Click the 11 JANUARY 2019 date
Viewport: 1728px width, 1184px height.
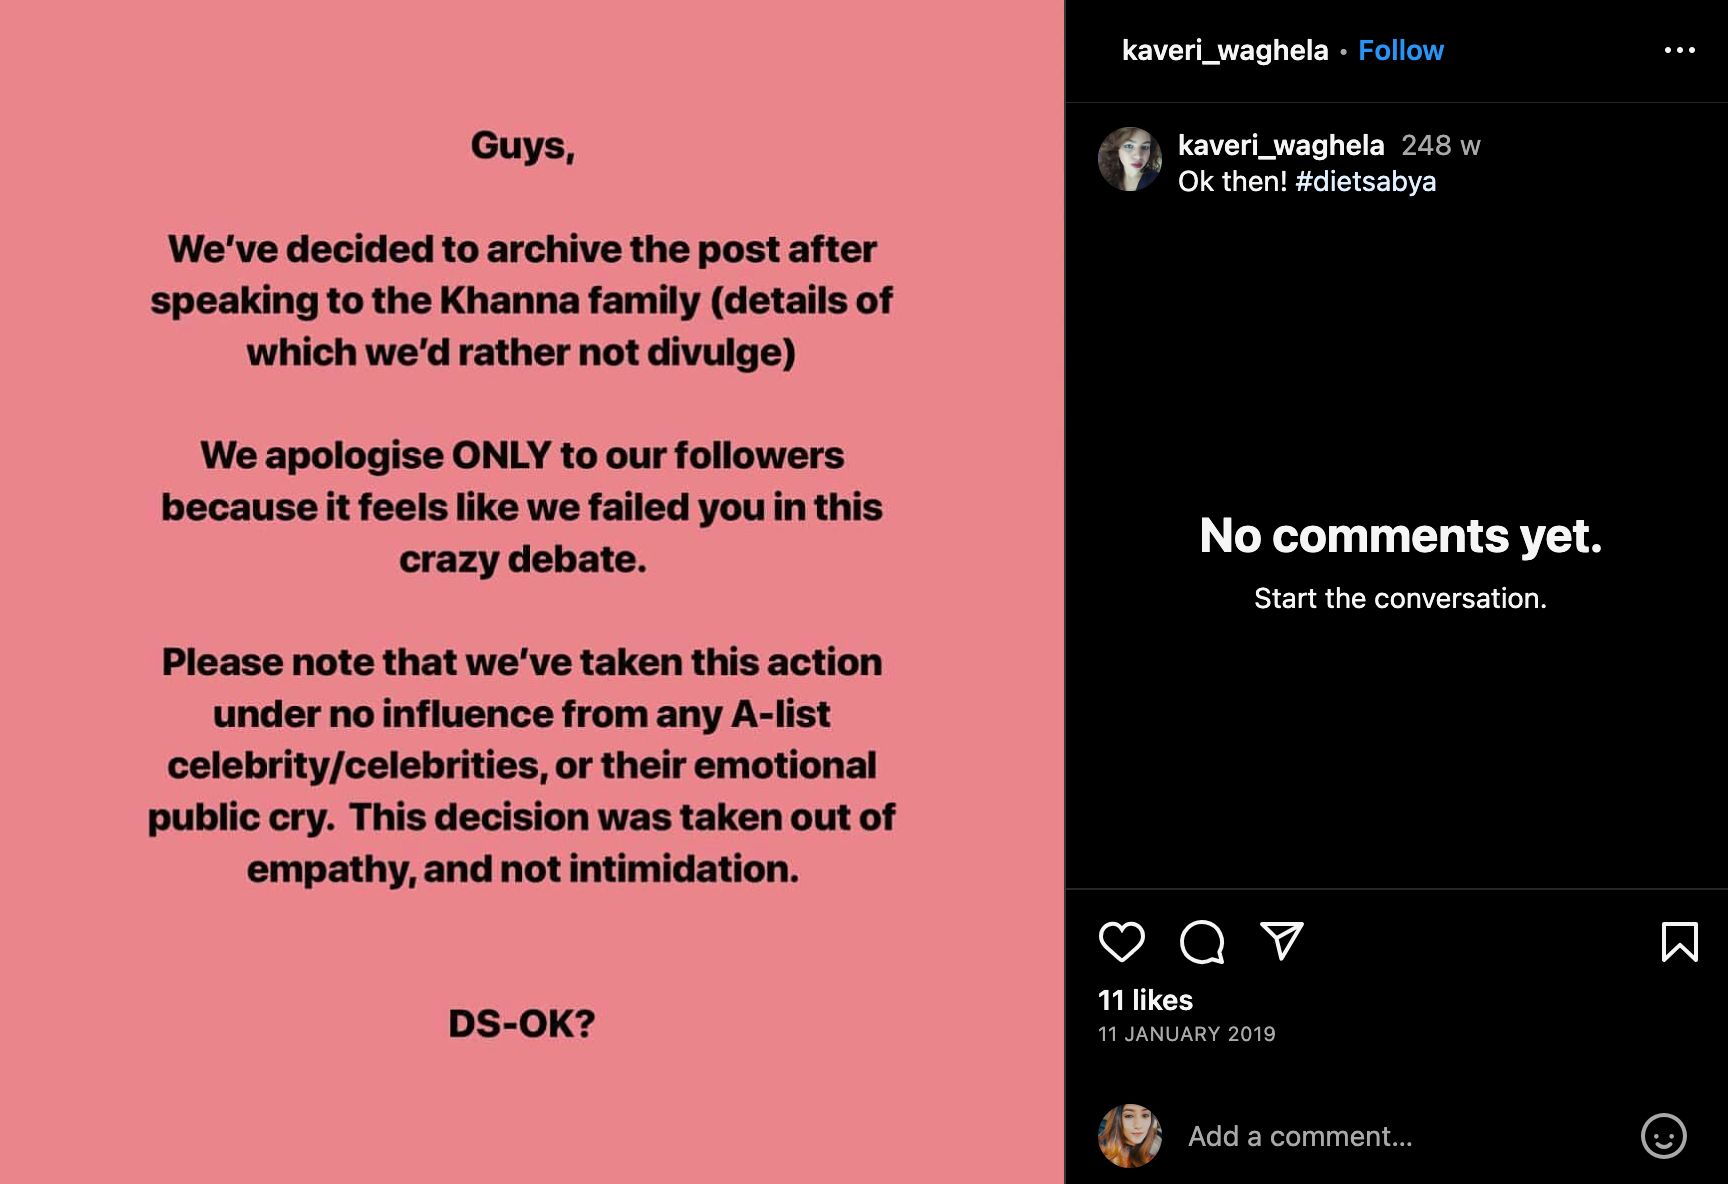[x=1186, y=1034]
